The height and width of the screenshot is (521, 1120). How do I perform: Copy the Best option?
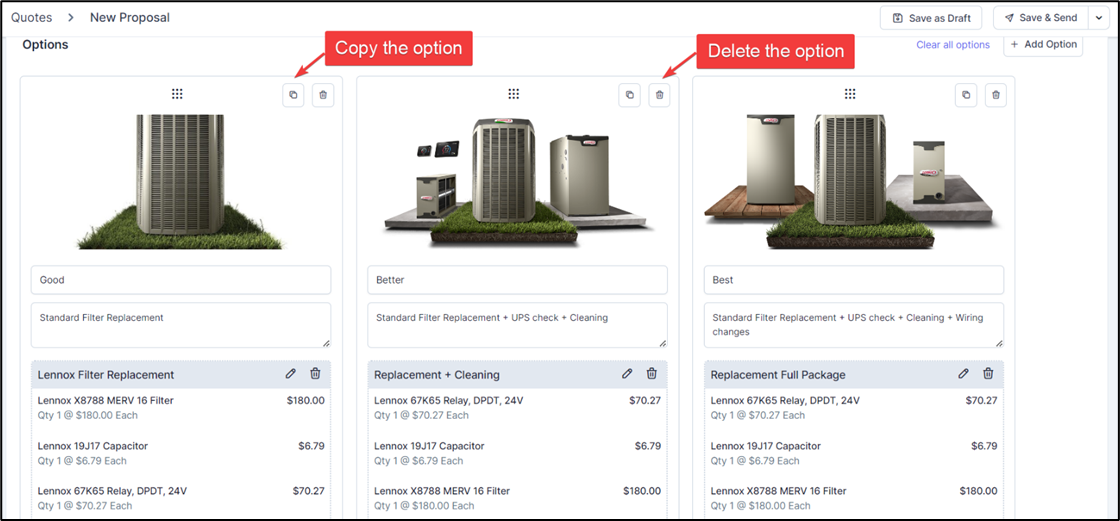(x=966, y=94)
